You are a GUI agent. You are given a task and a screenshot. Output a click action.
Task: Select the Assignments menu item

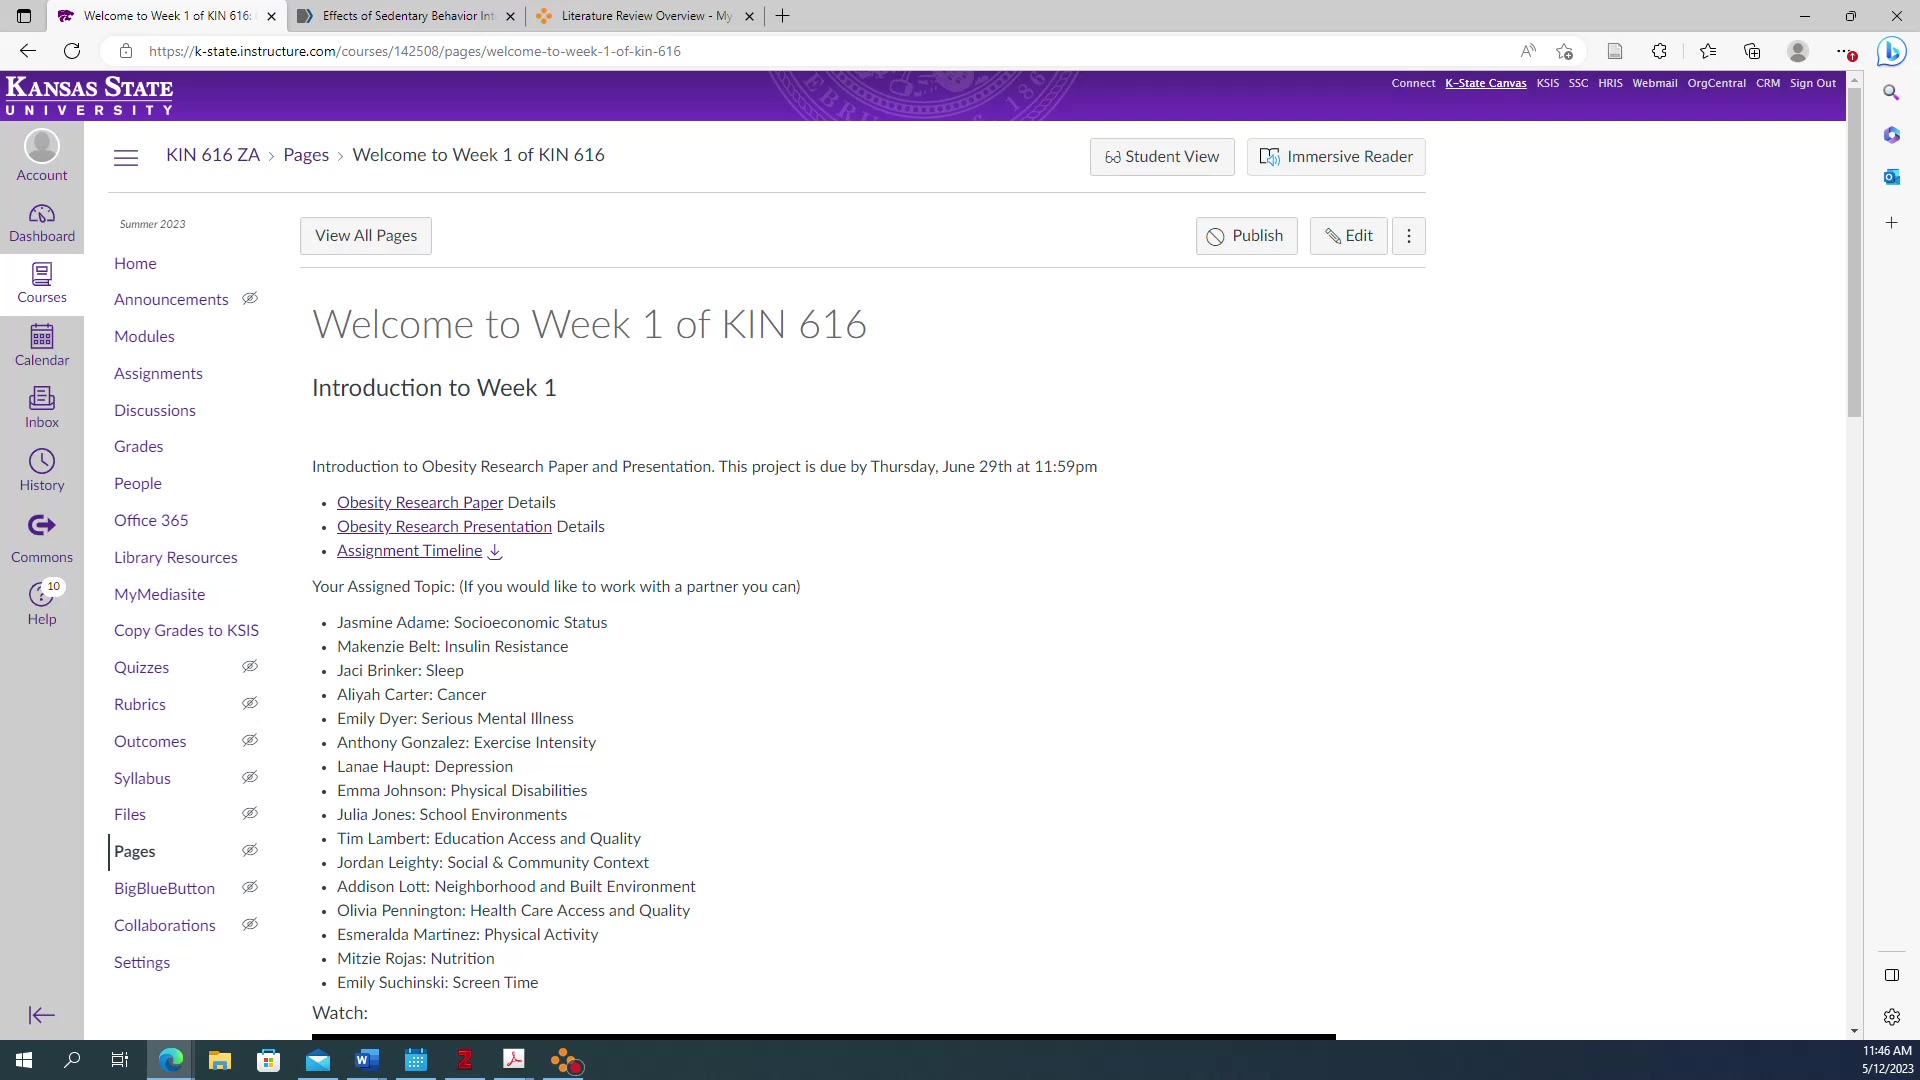click(158, 373)
